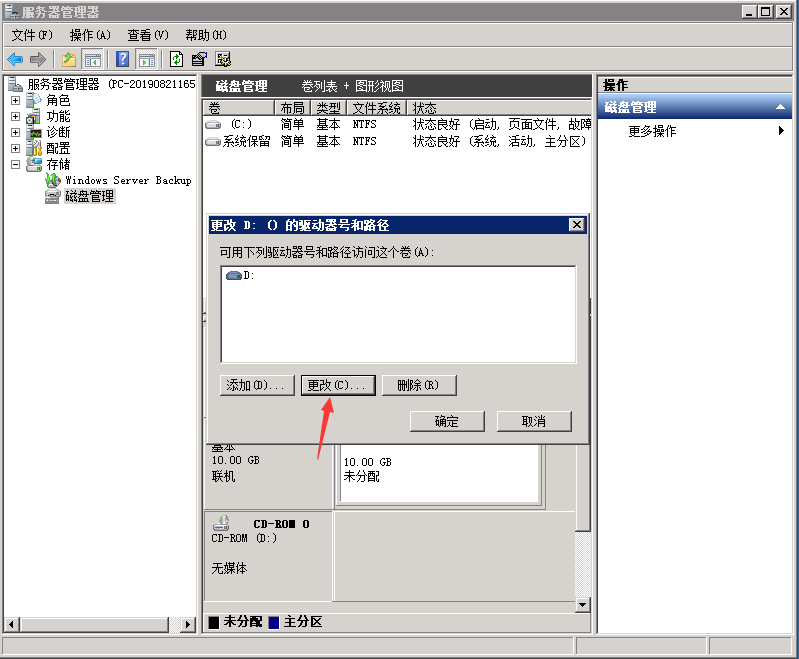The width and height of the screenshot is (799, 659).
Task: Expand the 角色 tree node
Action: (15, 100)
